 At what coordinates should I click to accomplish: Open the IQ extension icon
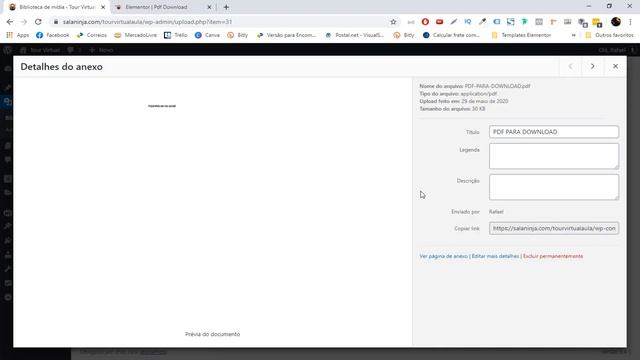468,22
